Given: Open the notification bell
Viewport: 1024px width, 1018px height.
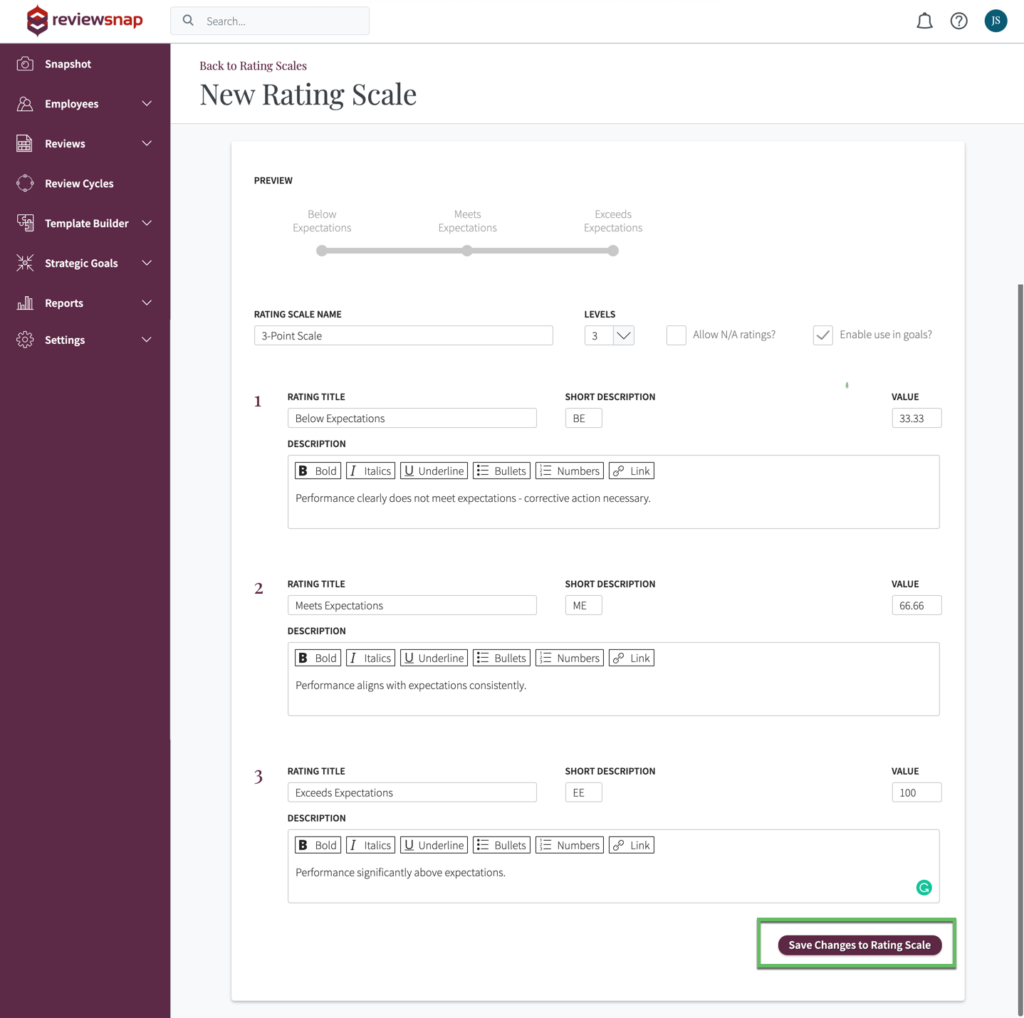Looking at the screenshot, I should click(924, 20).
